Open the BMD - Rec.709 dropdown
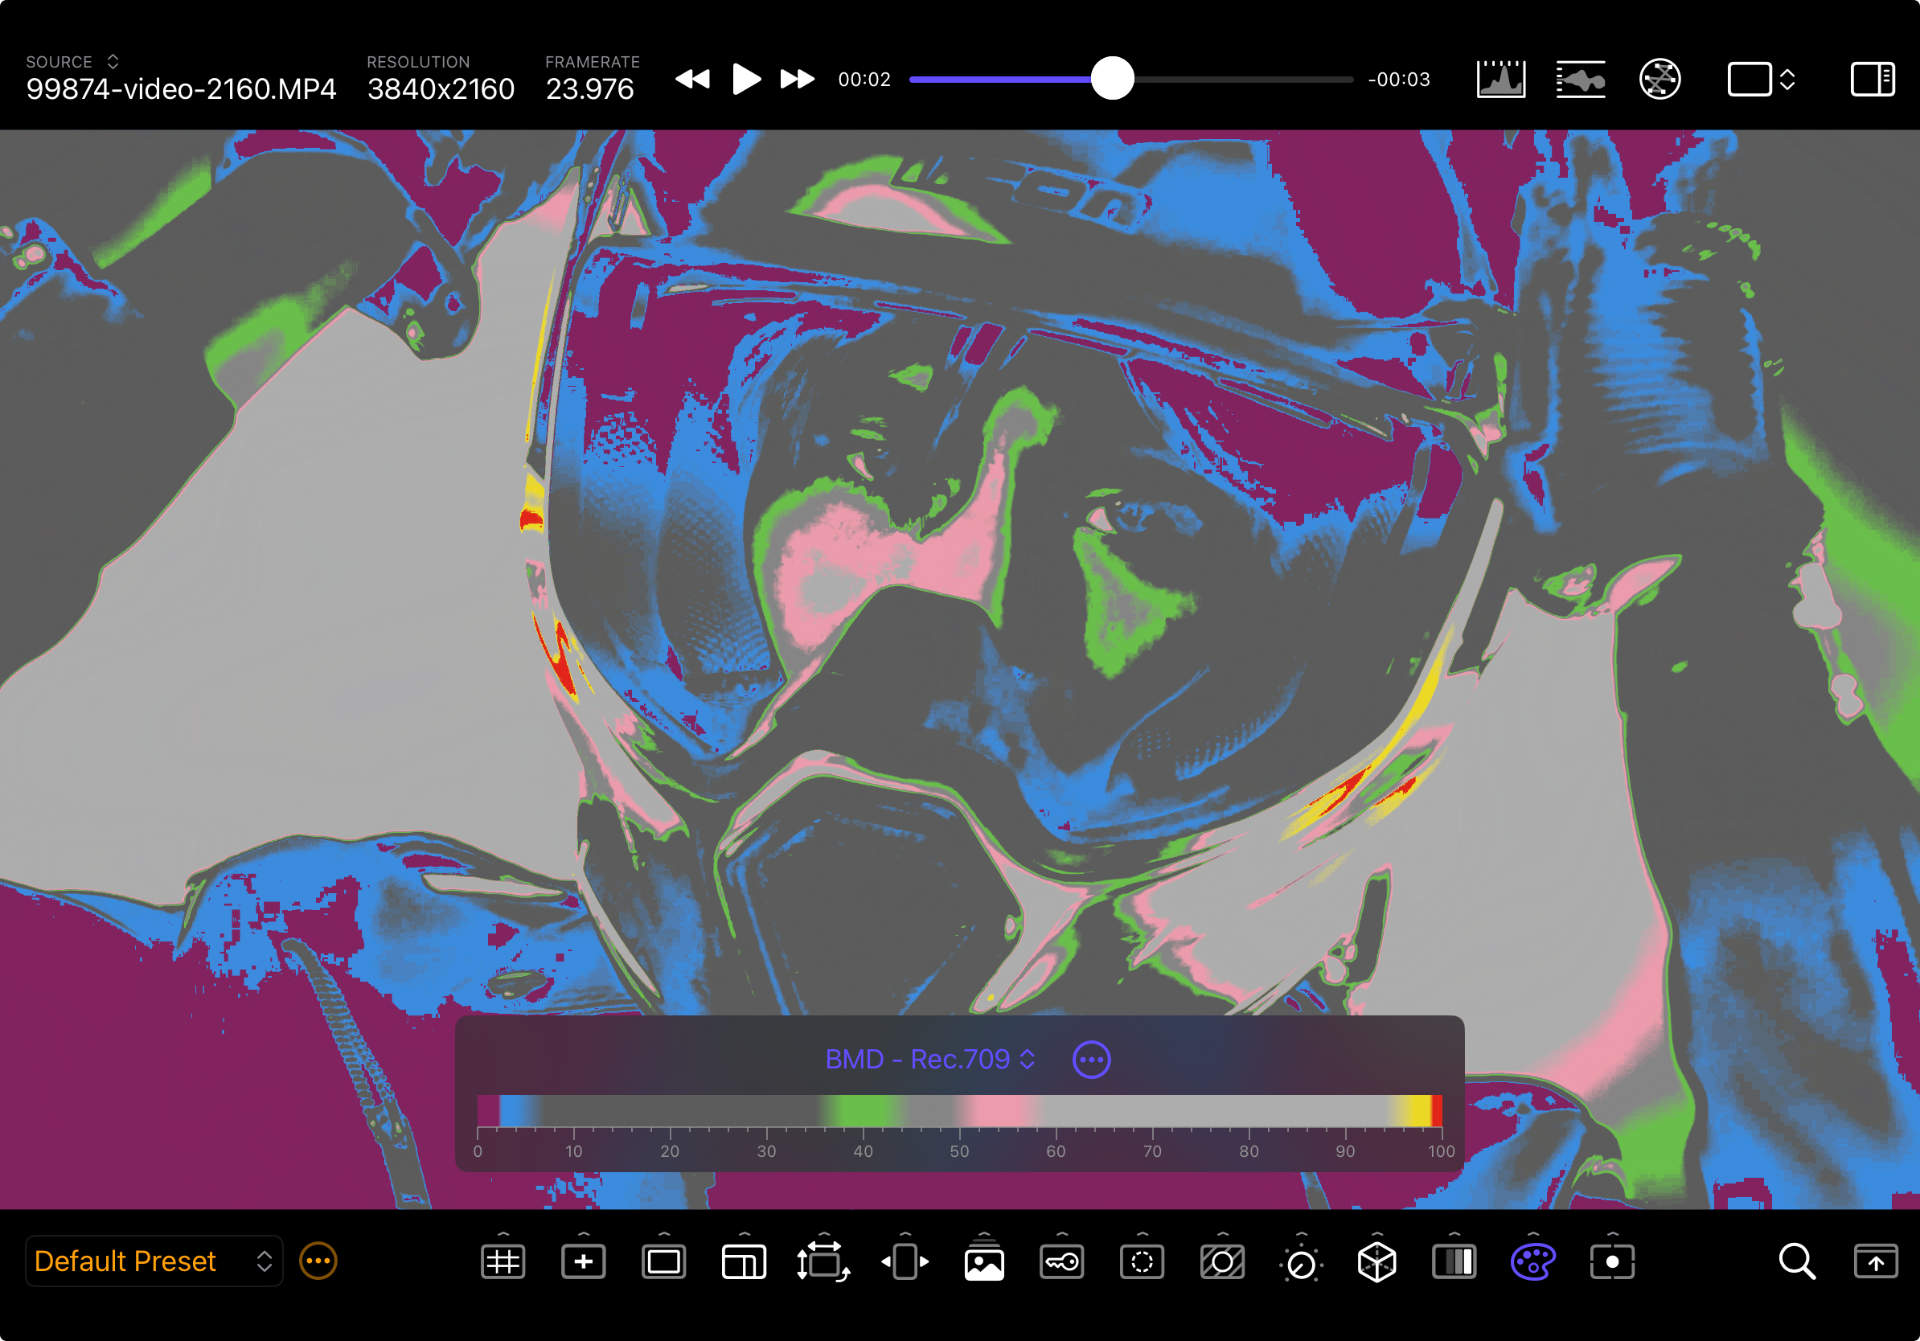This screenshot has height=1341, width=1920. tap(929, 1059)
